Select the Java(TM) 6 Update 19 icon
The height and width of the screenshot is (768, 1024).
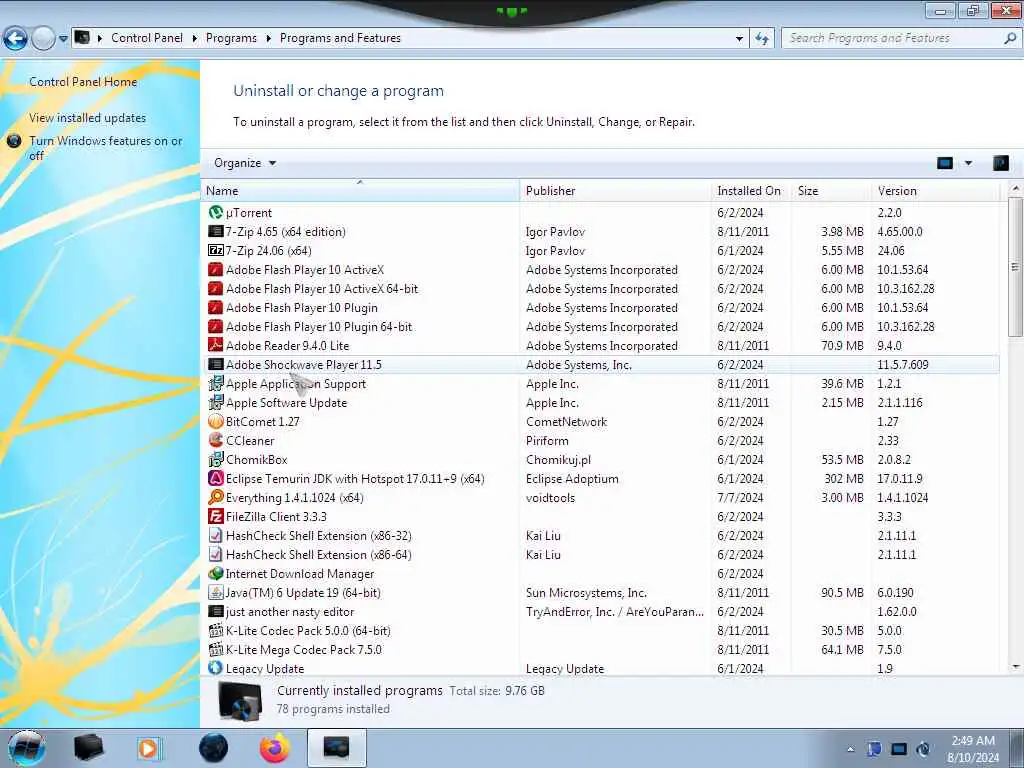coord(216,592)
